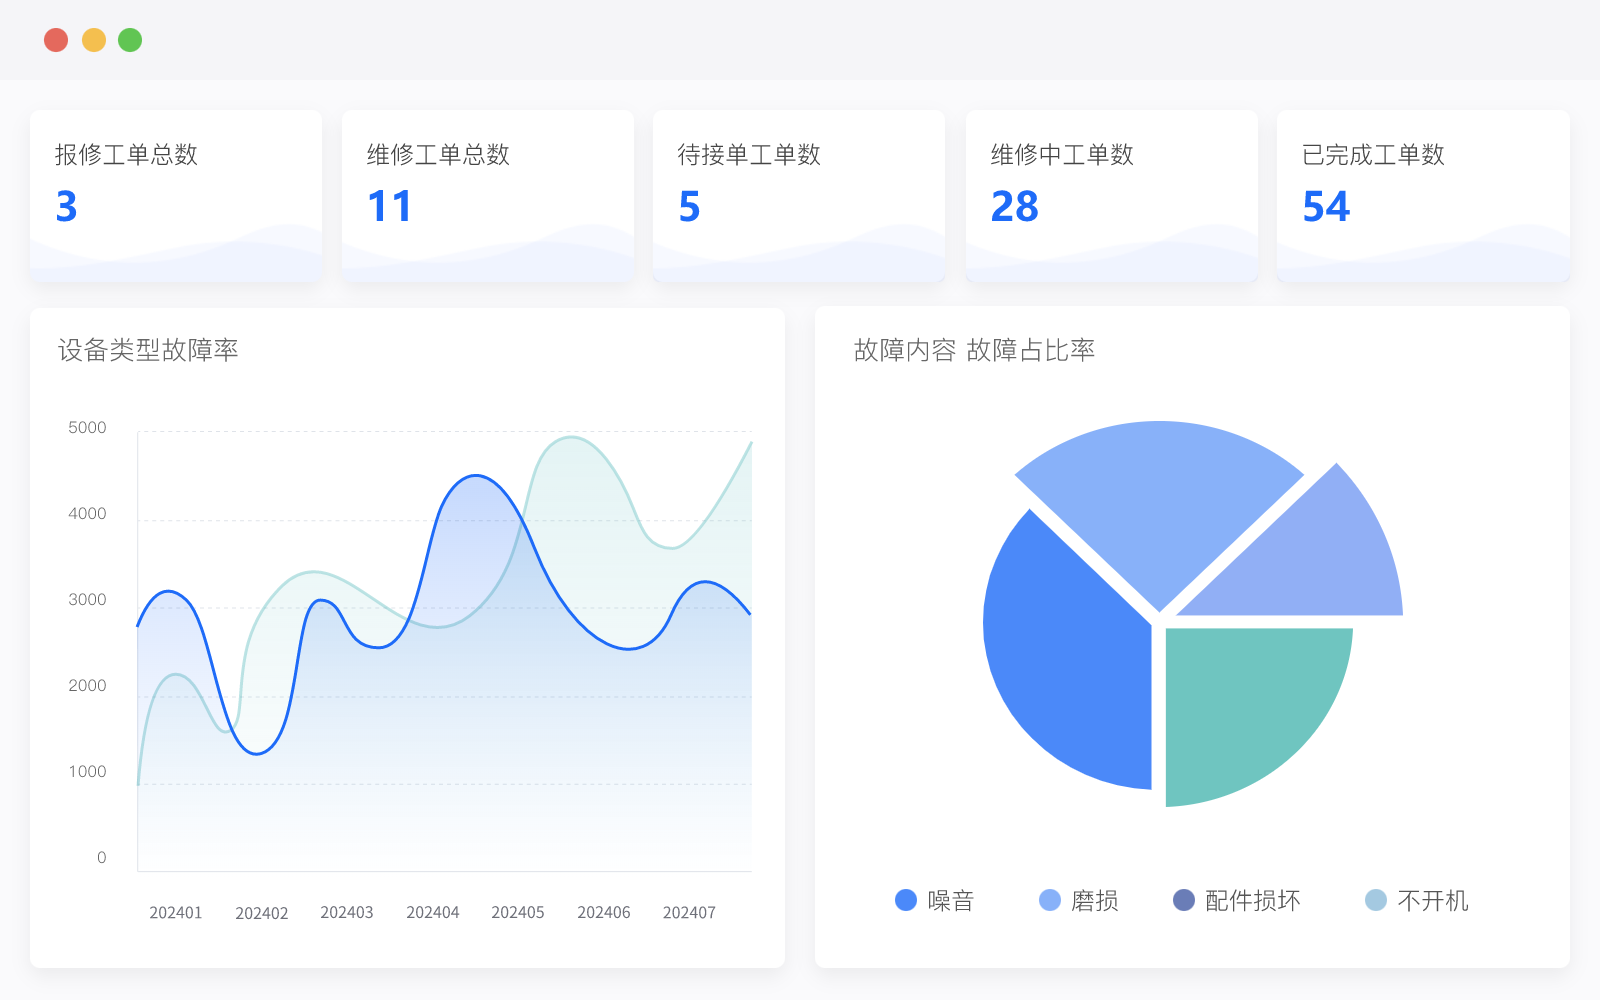Click the green maximize window dot
The width and height of the screenshot is (1600, 1000).
click(x=130, y=40)
